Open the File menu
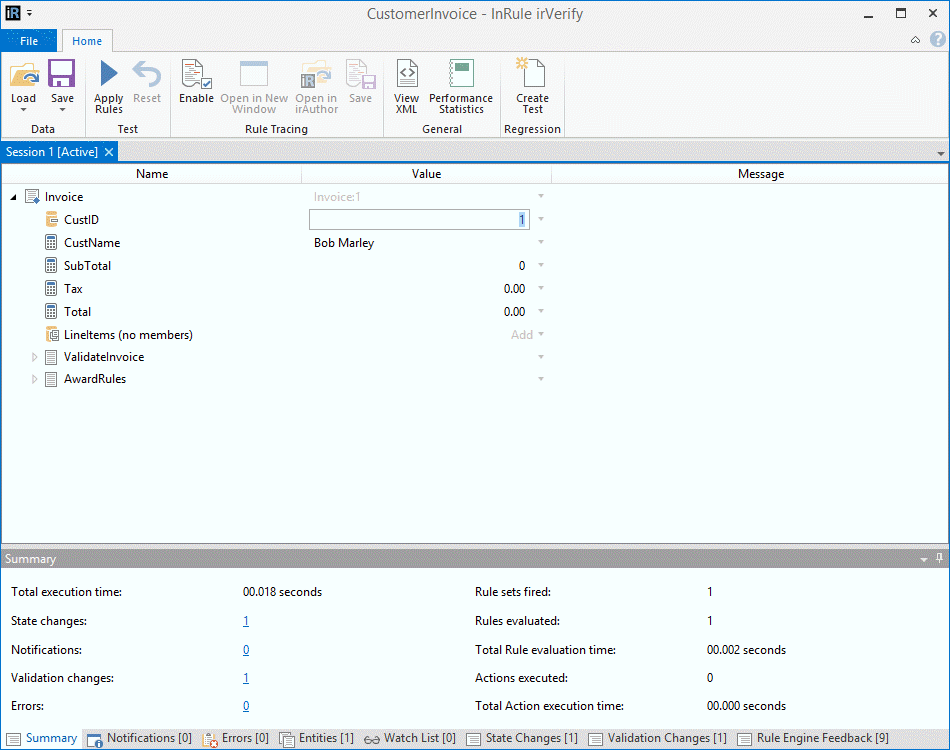 point(29,41)
